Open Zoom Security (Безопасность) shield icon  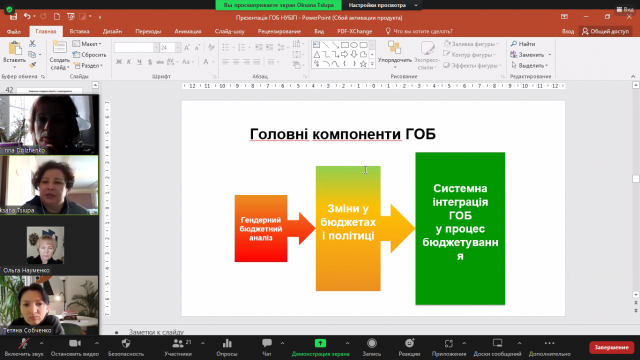(126, 344)
